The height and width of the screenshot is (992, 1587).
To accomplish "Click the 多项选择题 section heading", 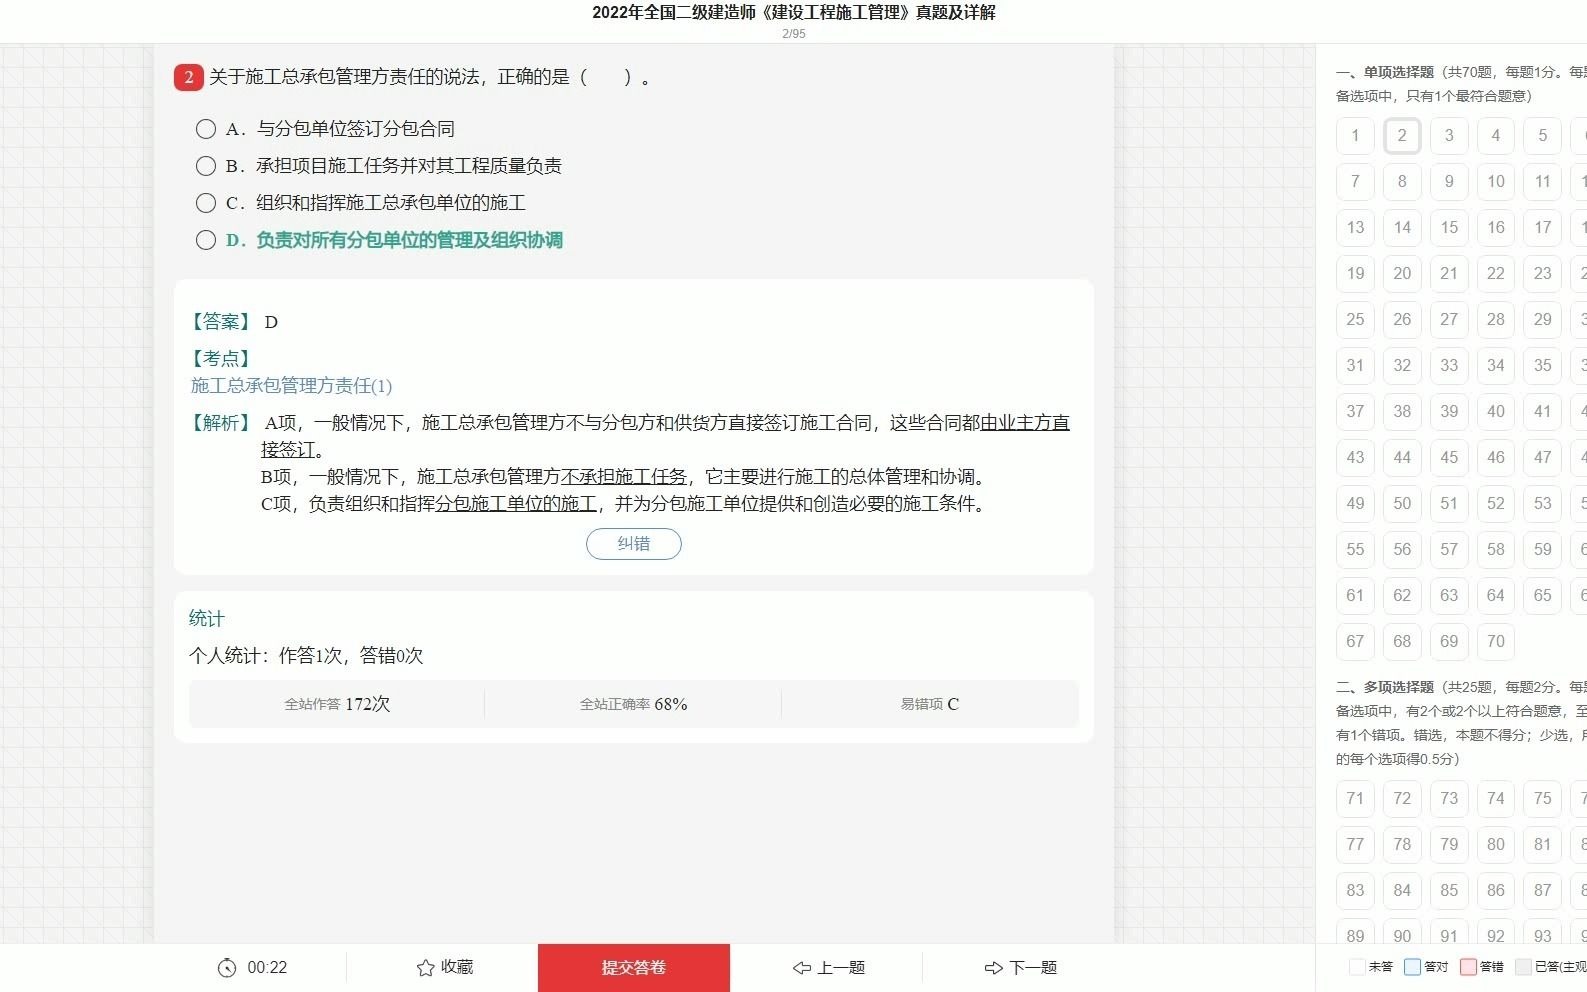I will click(1398, 687).
